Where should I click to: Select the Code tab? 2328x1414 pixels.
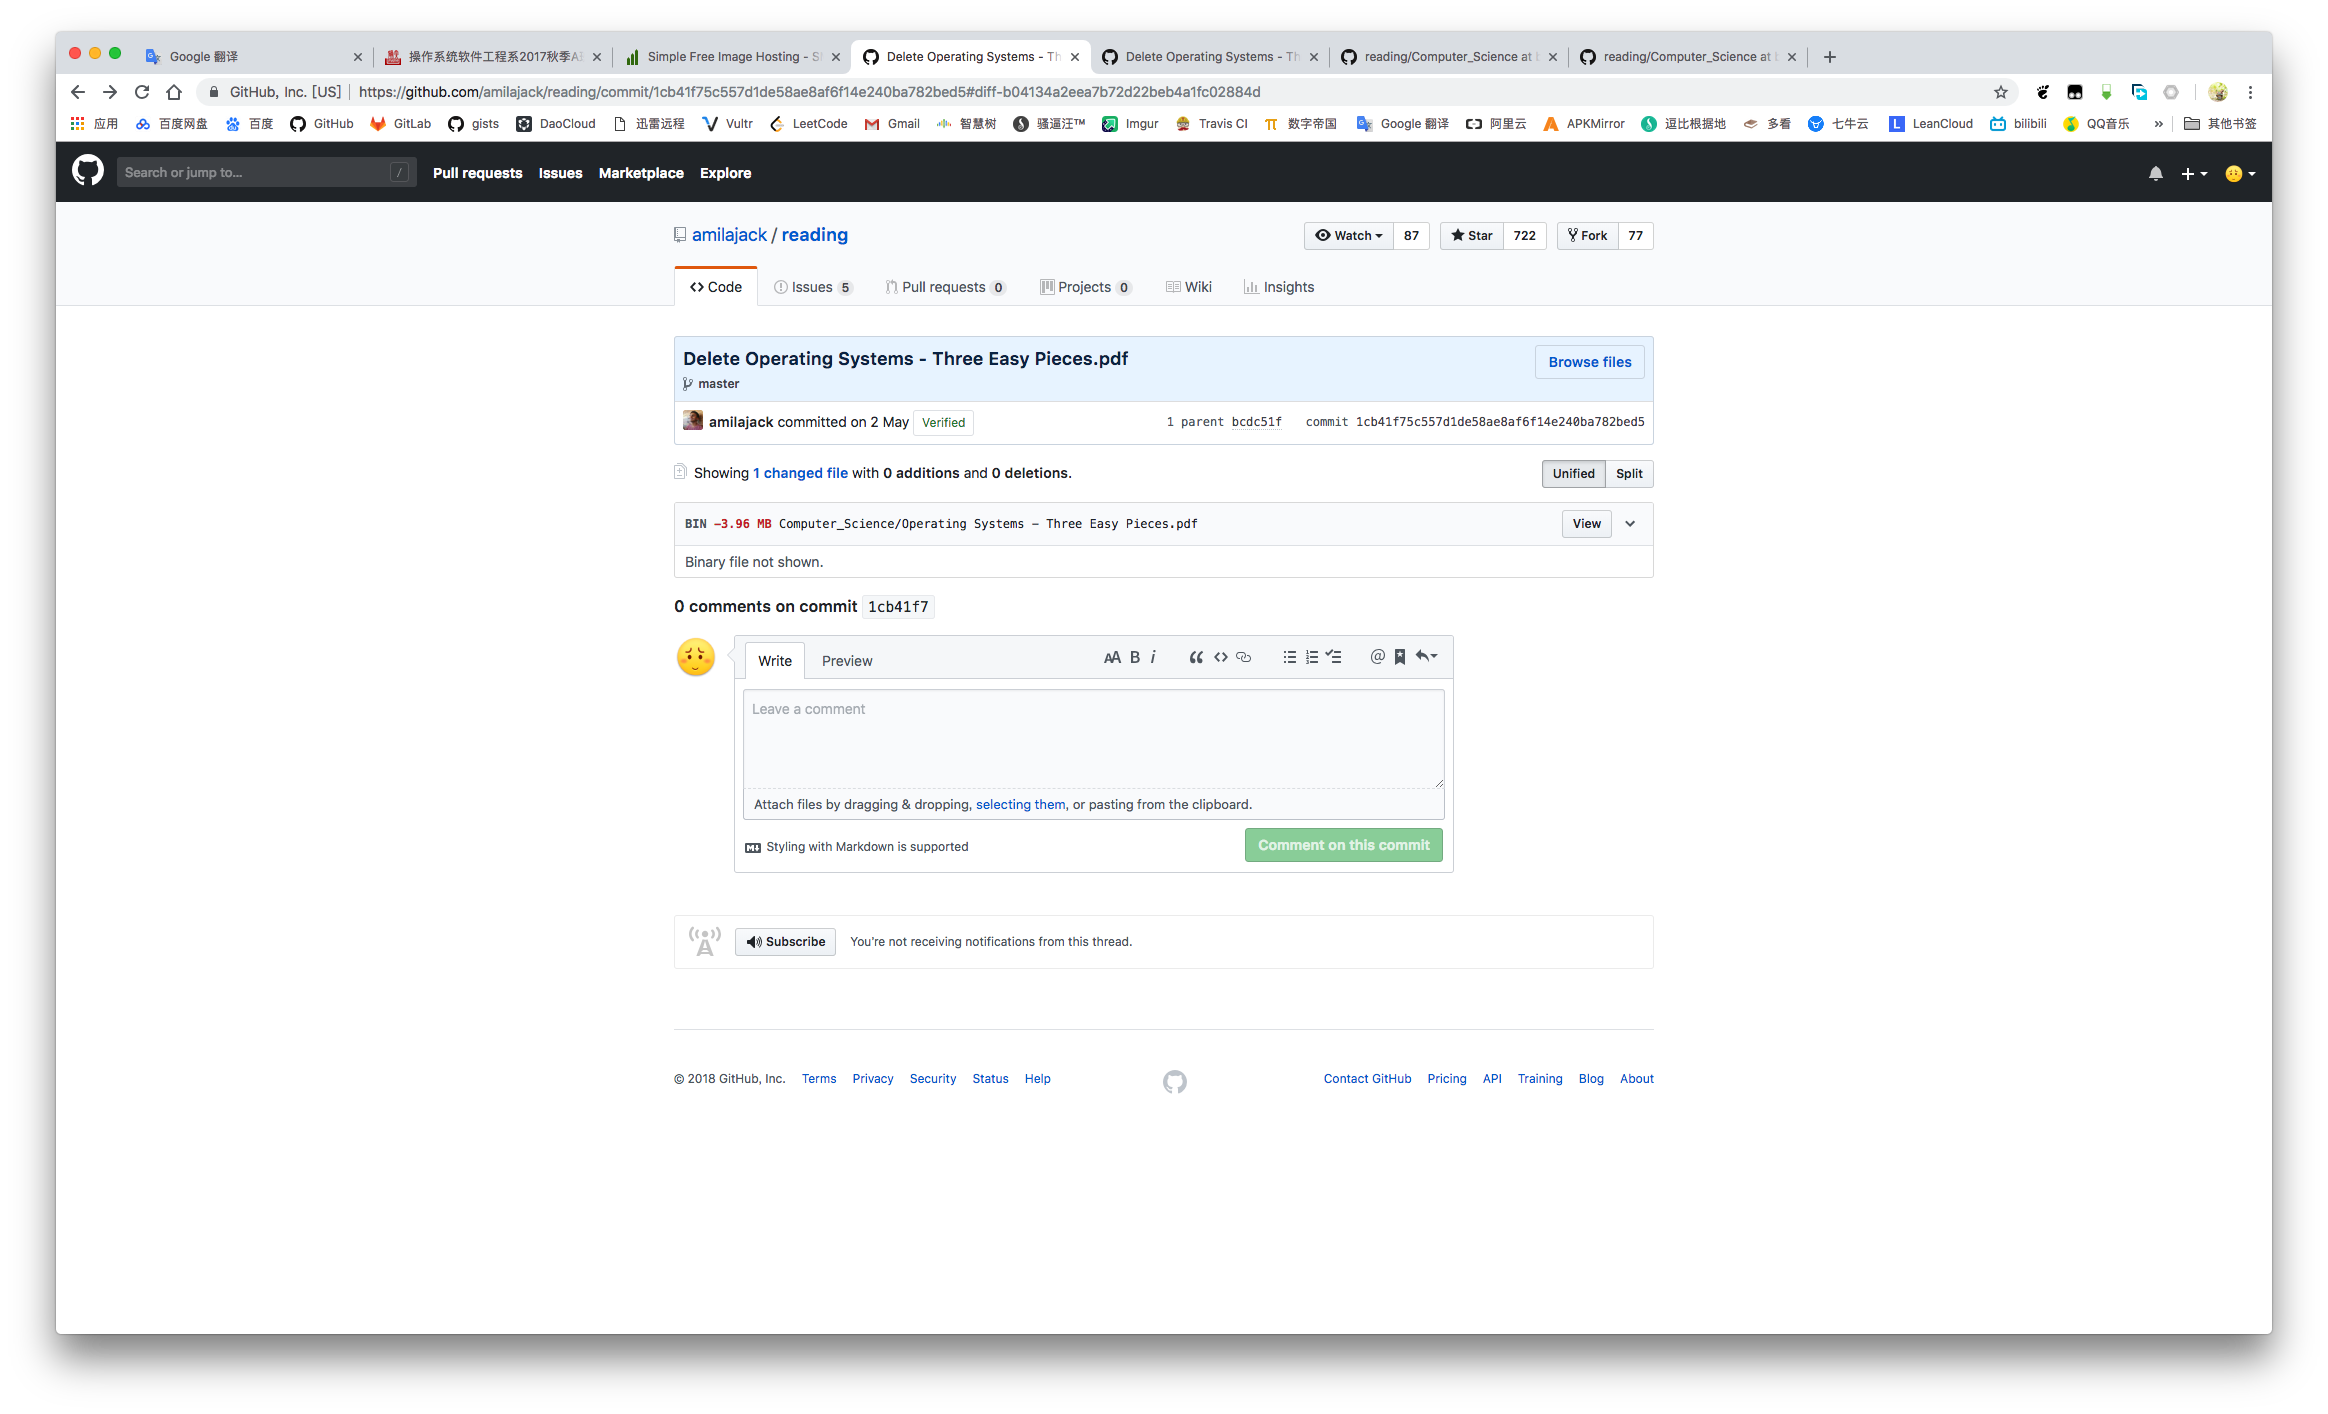717,286
